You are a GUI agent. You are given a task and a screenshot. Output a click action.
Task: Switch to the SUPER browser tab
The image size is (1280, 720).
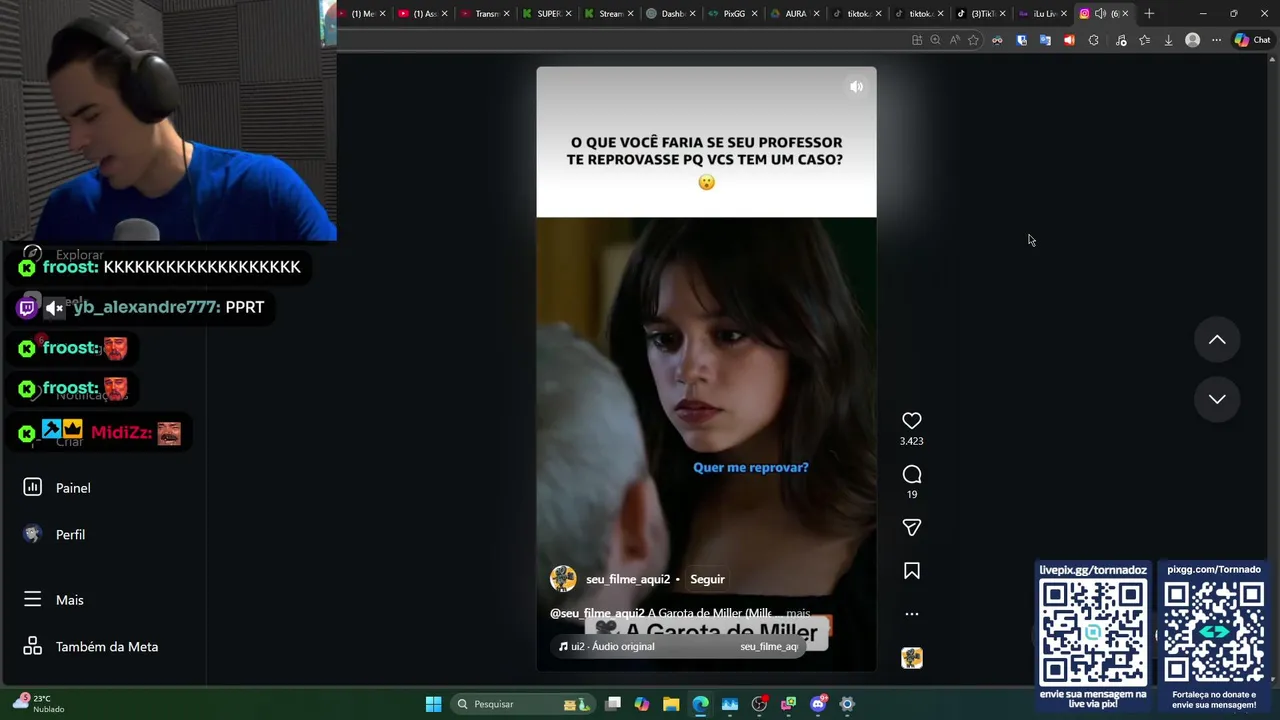(x=547, y=14)
